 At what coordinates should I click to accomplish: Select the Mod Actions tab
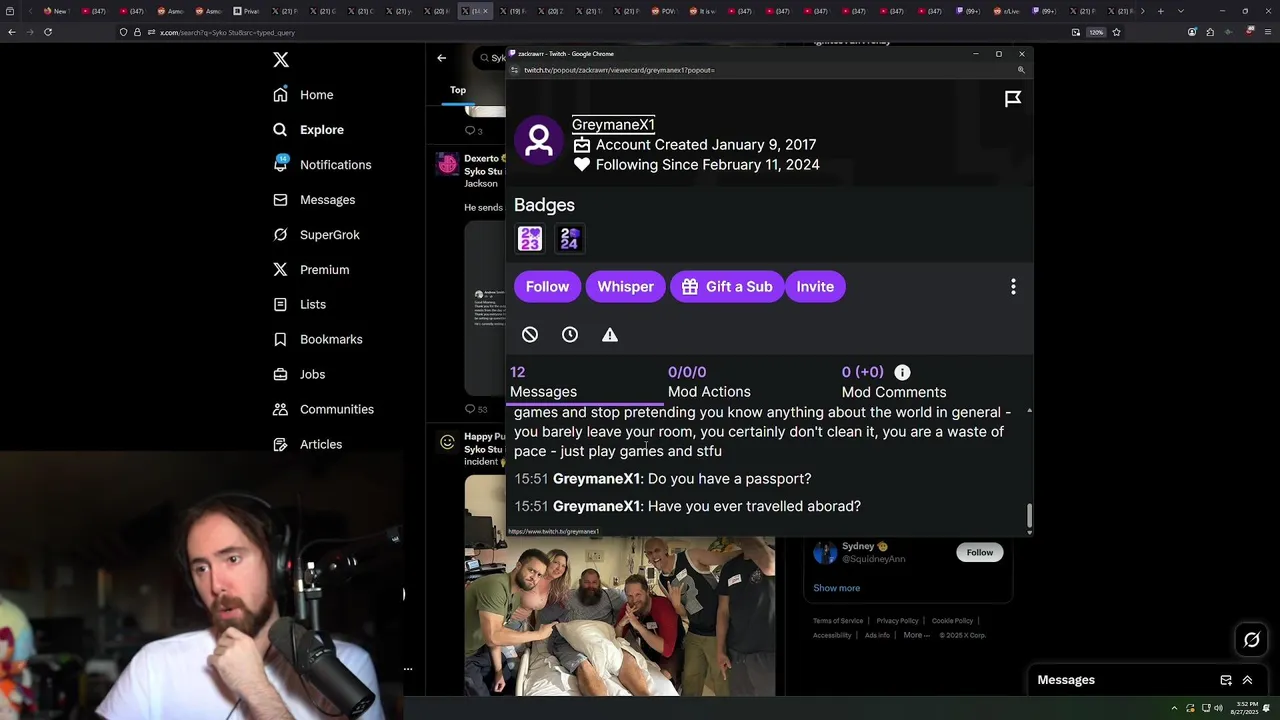point(709,382)
